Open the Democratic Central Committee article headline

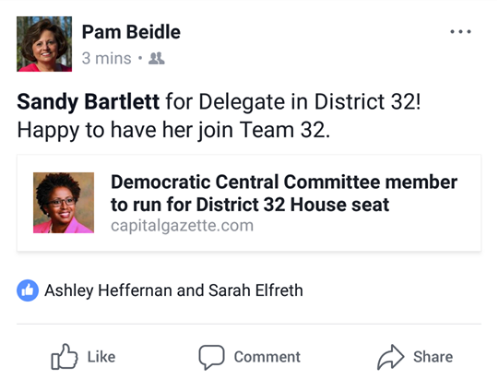point(284,193)
